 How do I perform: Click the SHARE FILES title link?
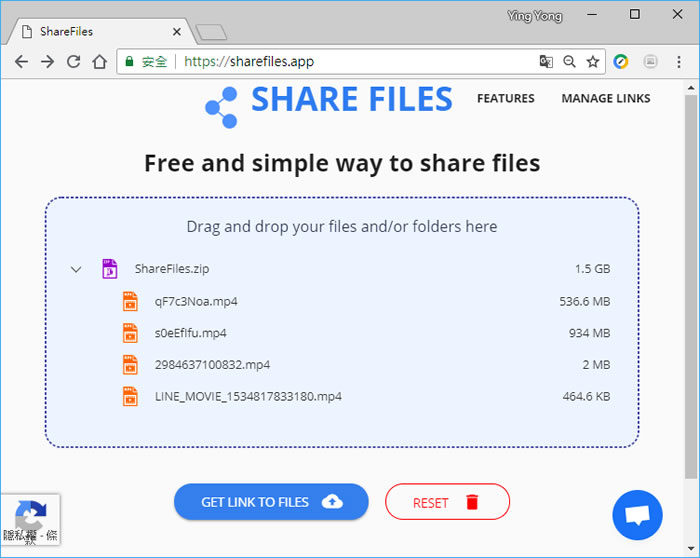352,99
